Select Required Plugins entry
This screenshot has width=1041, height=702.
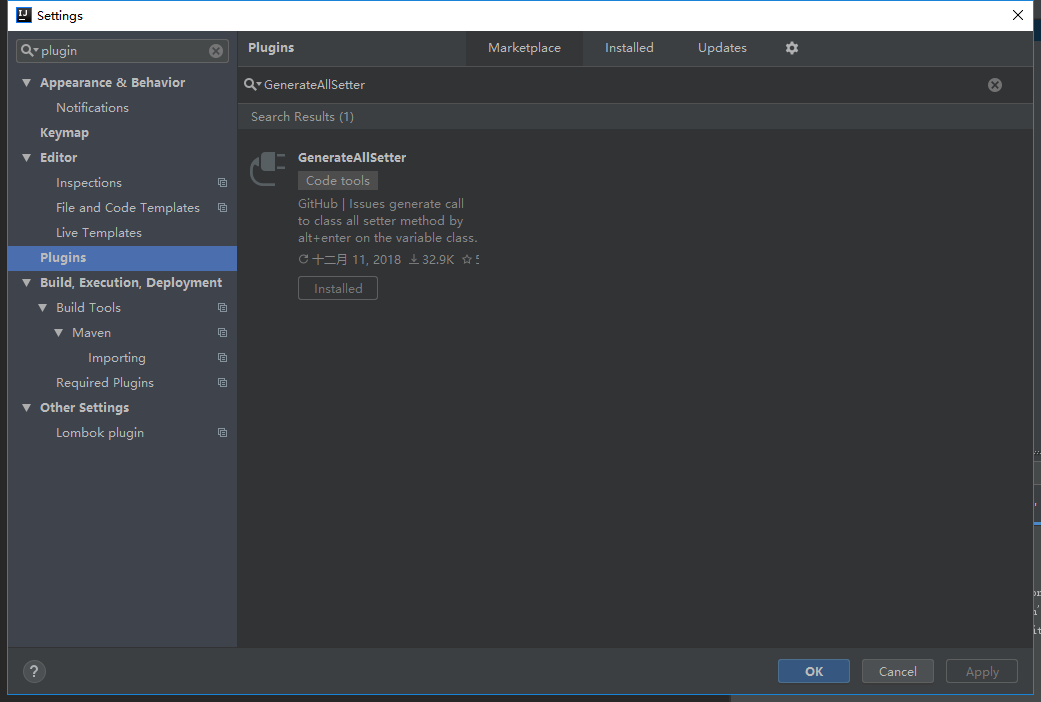(105, 383)
